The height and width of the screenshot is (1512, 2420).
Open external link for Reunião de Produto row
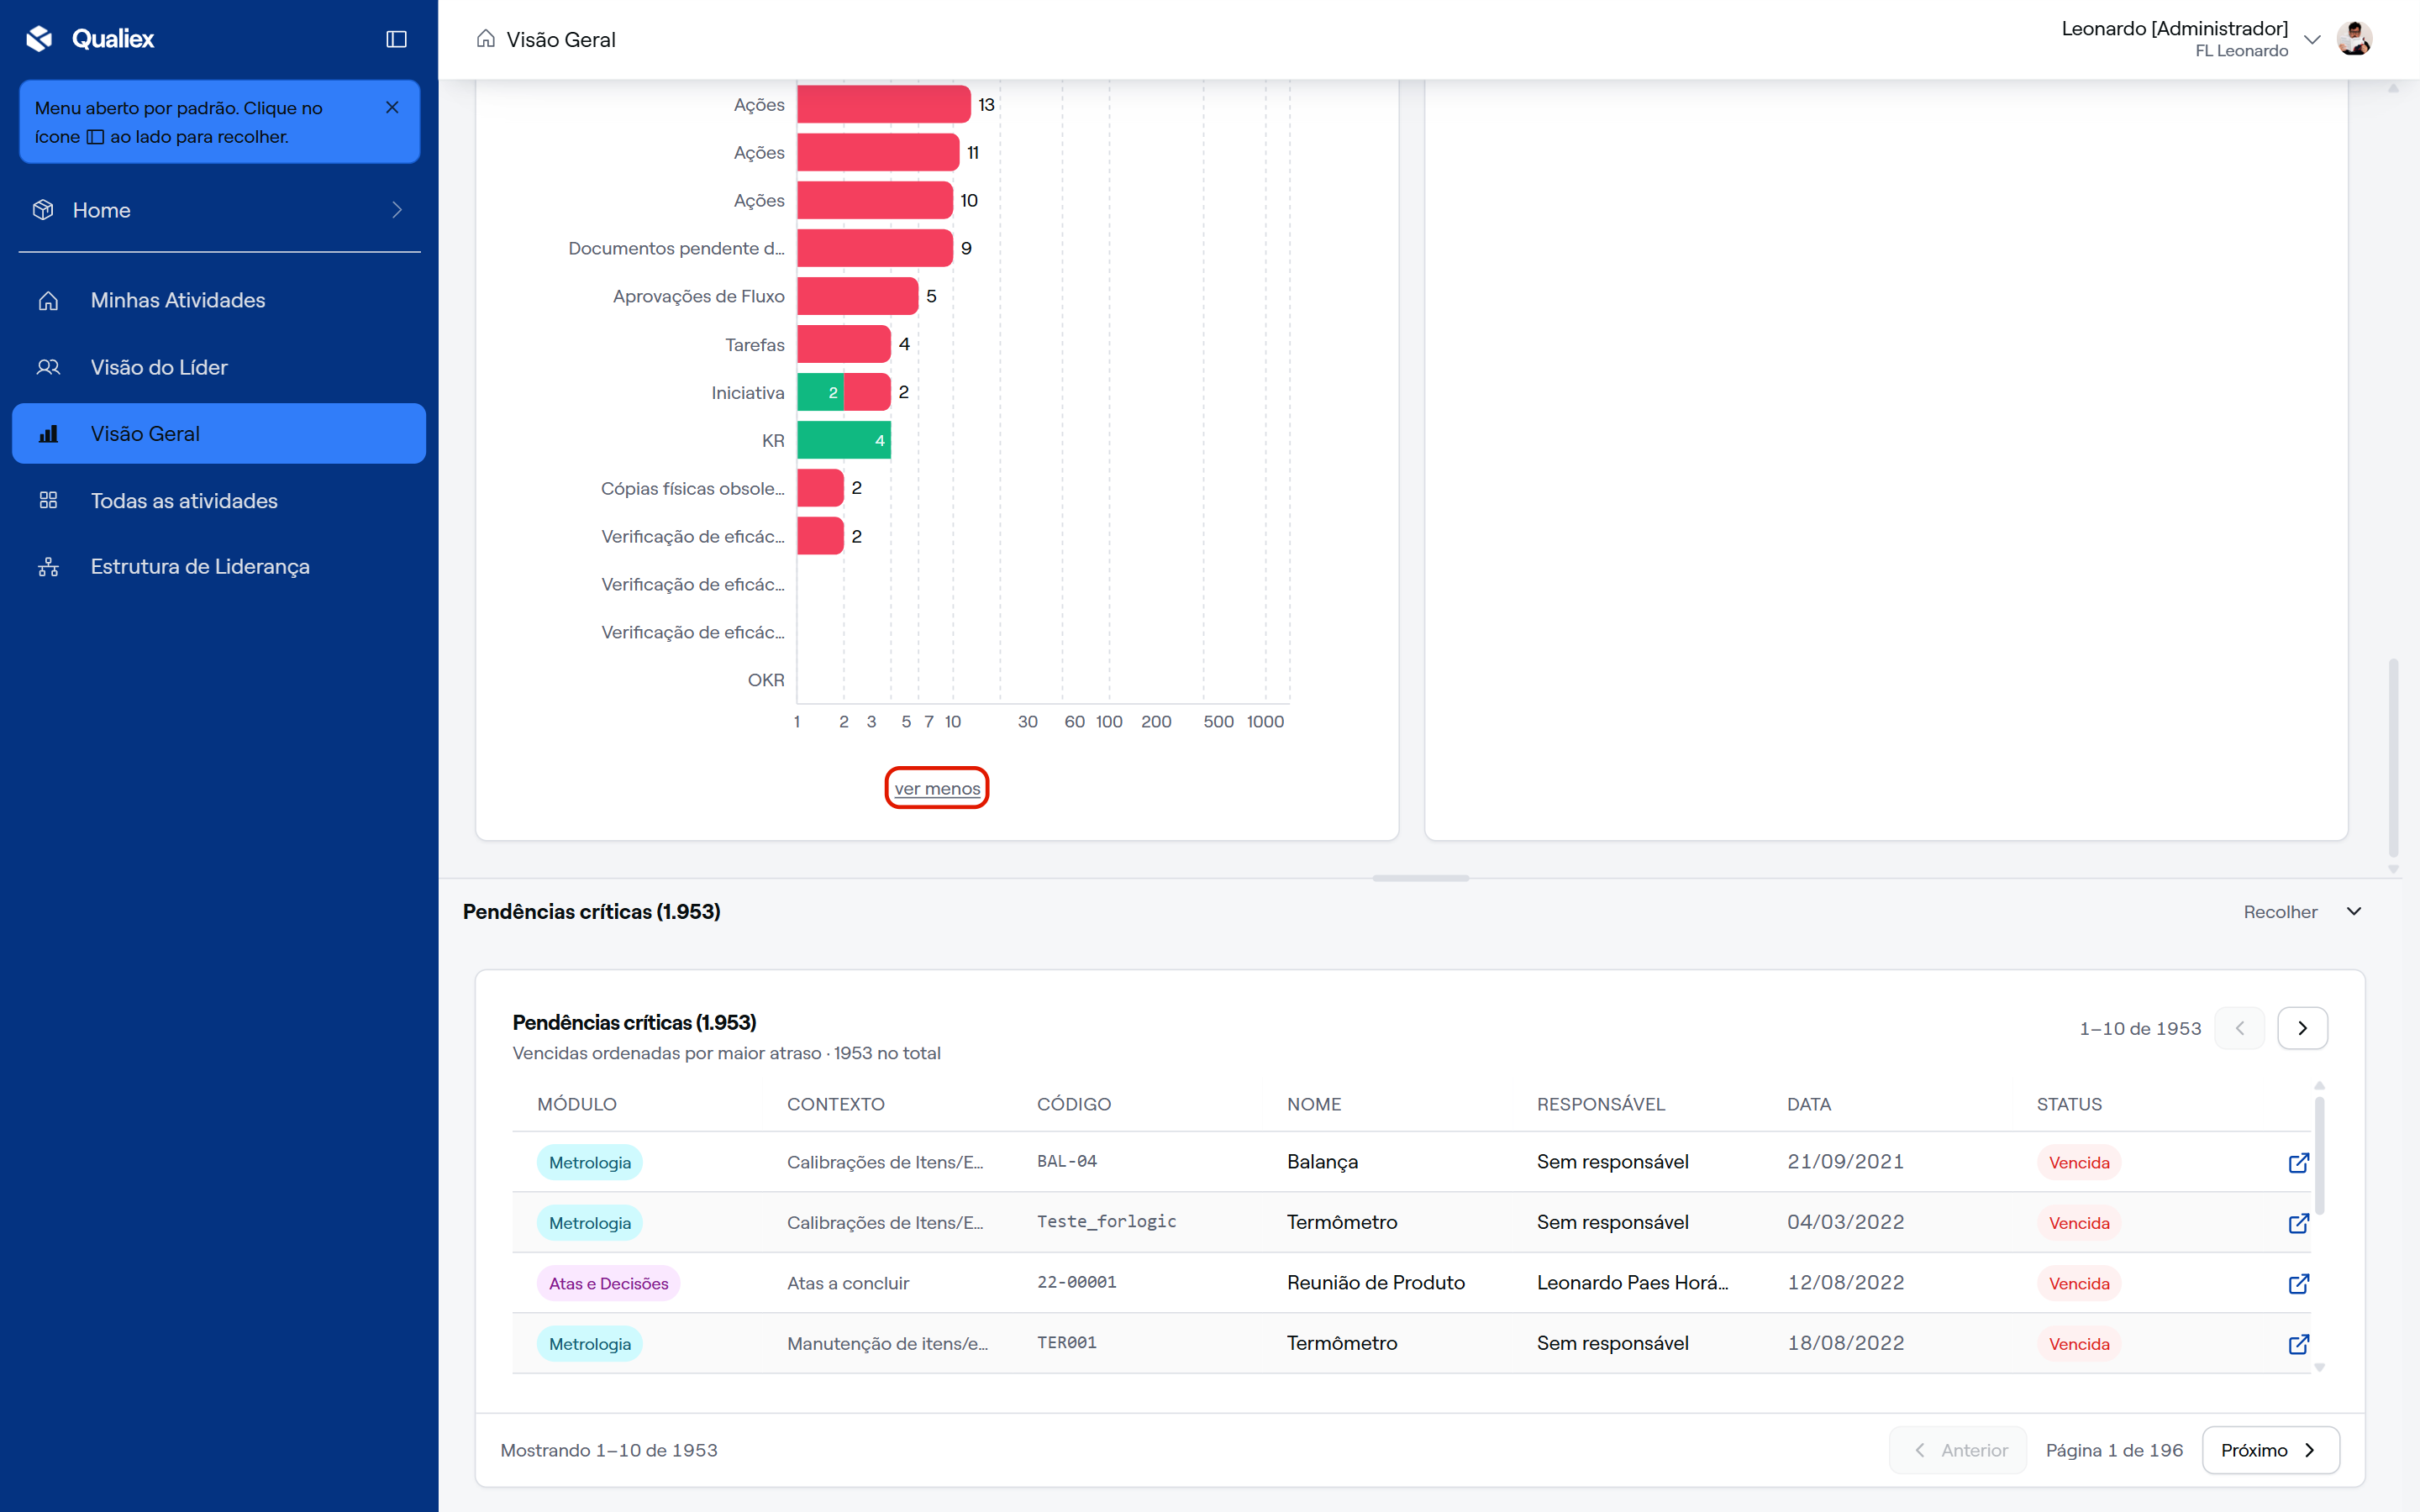[2298, 1283]
